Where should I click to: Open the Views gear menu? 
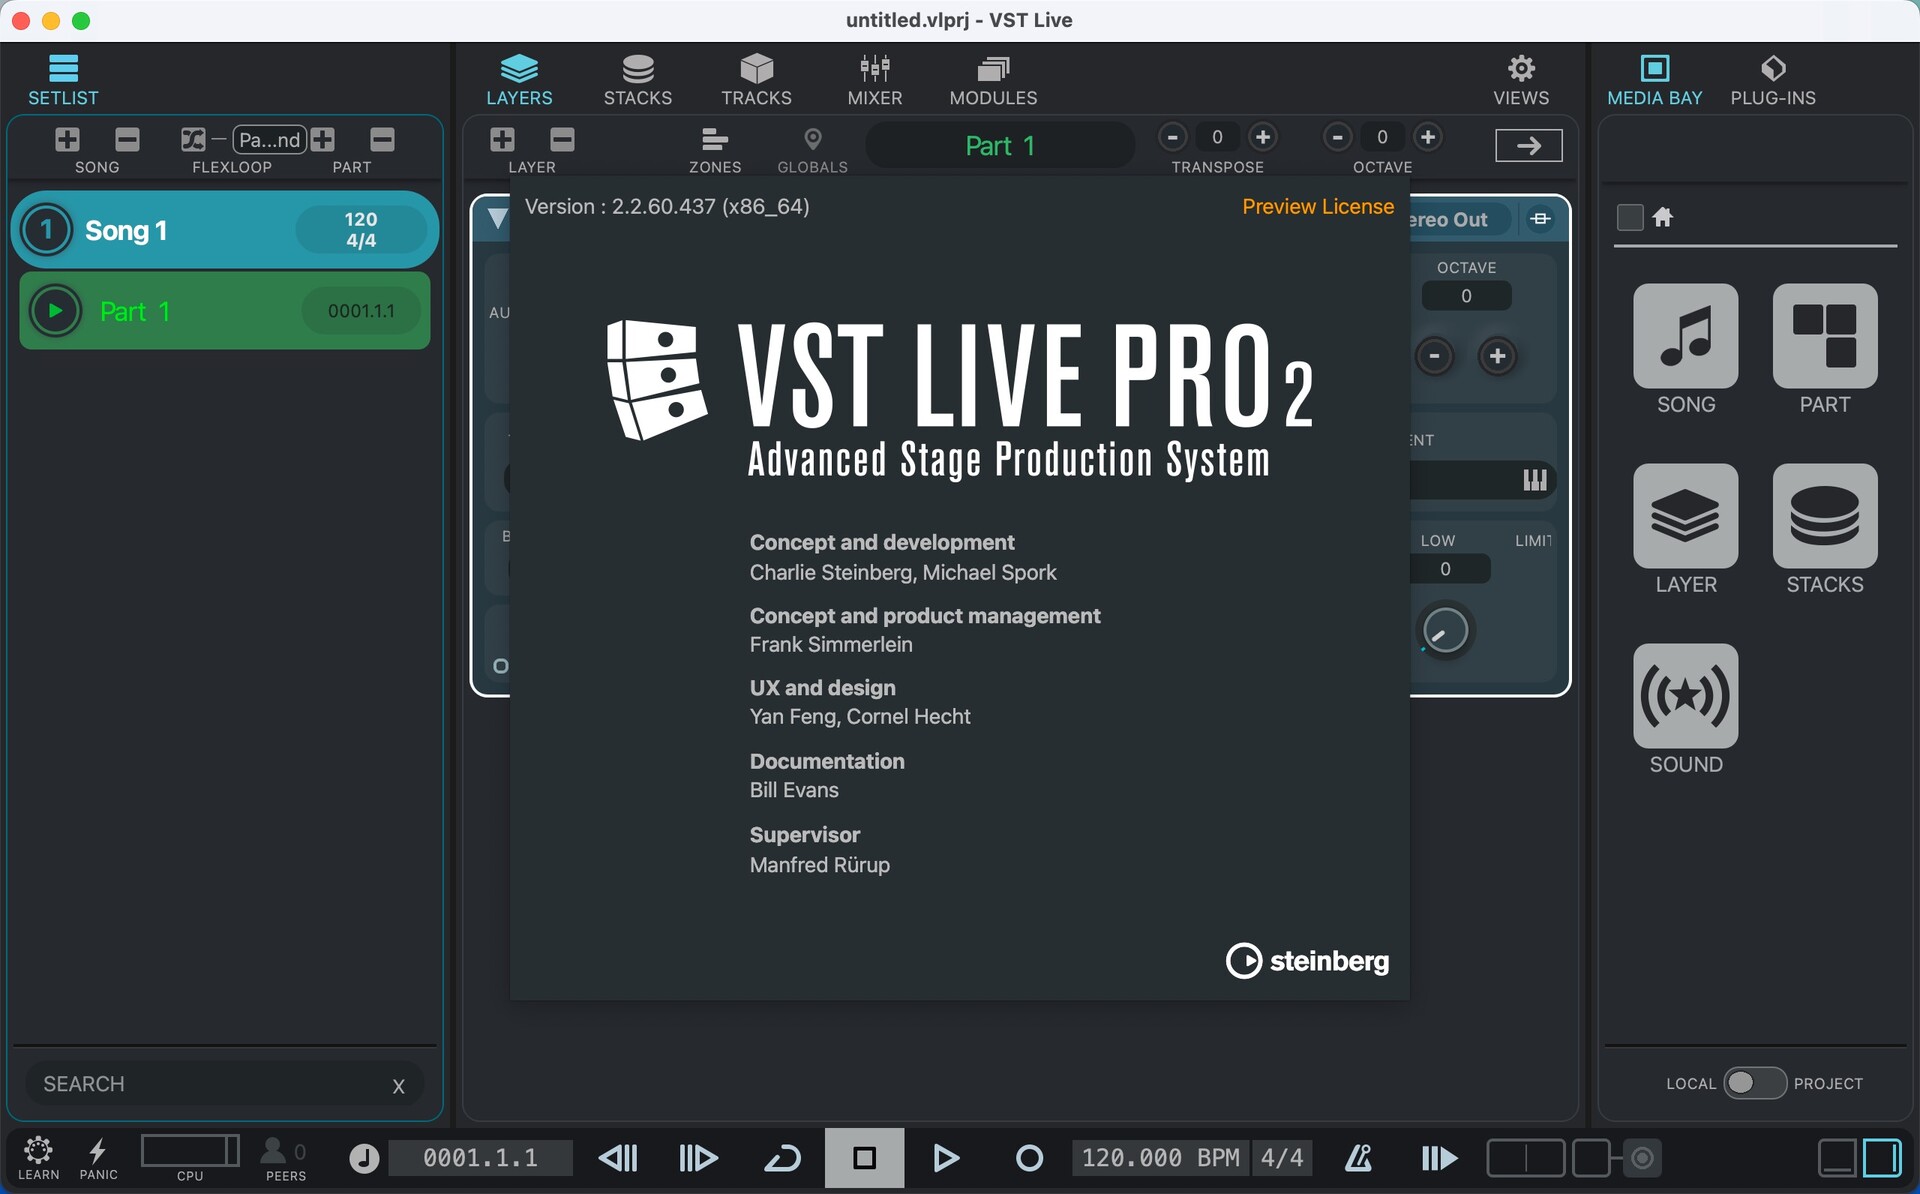(1521, 79)
